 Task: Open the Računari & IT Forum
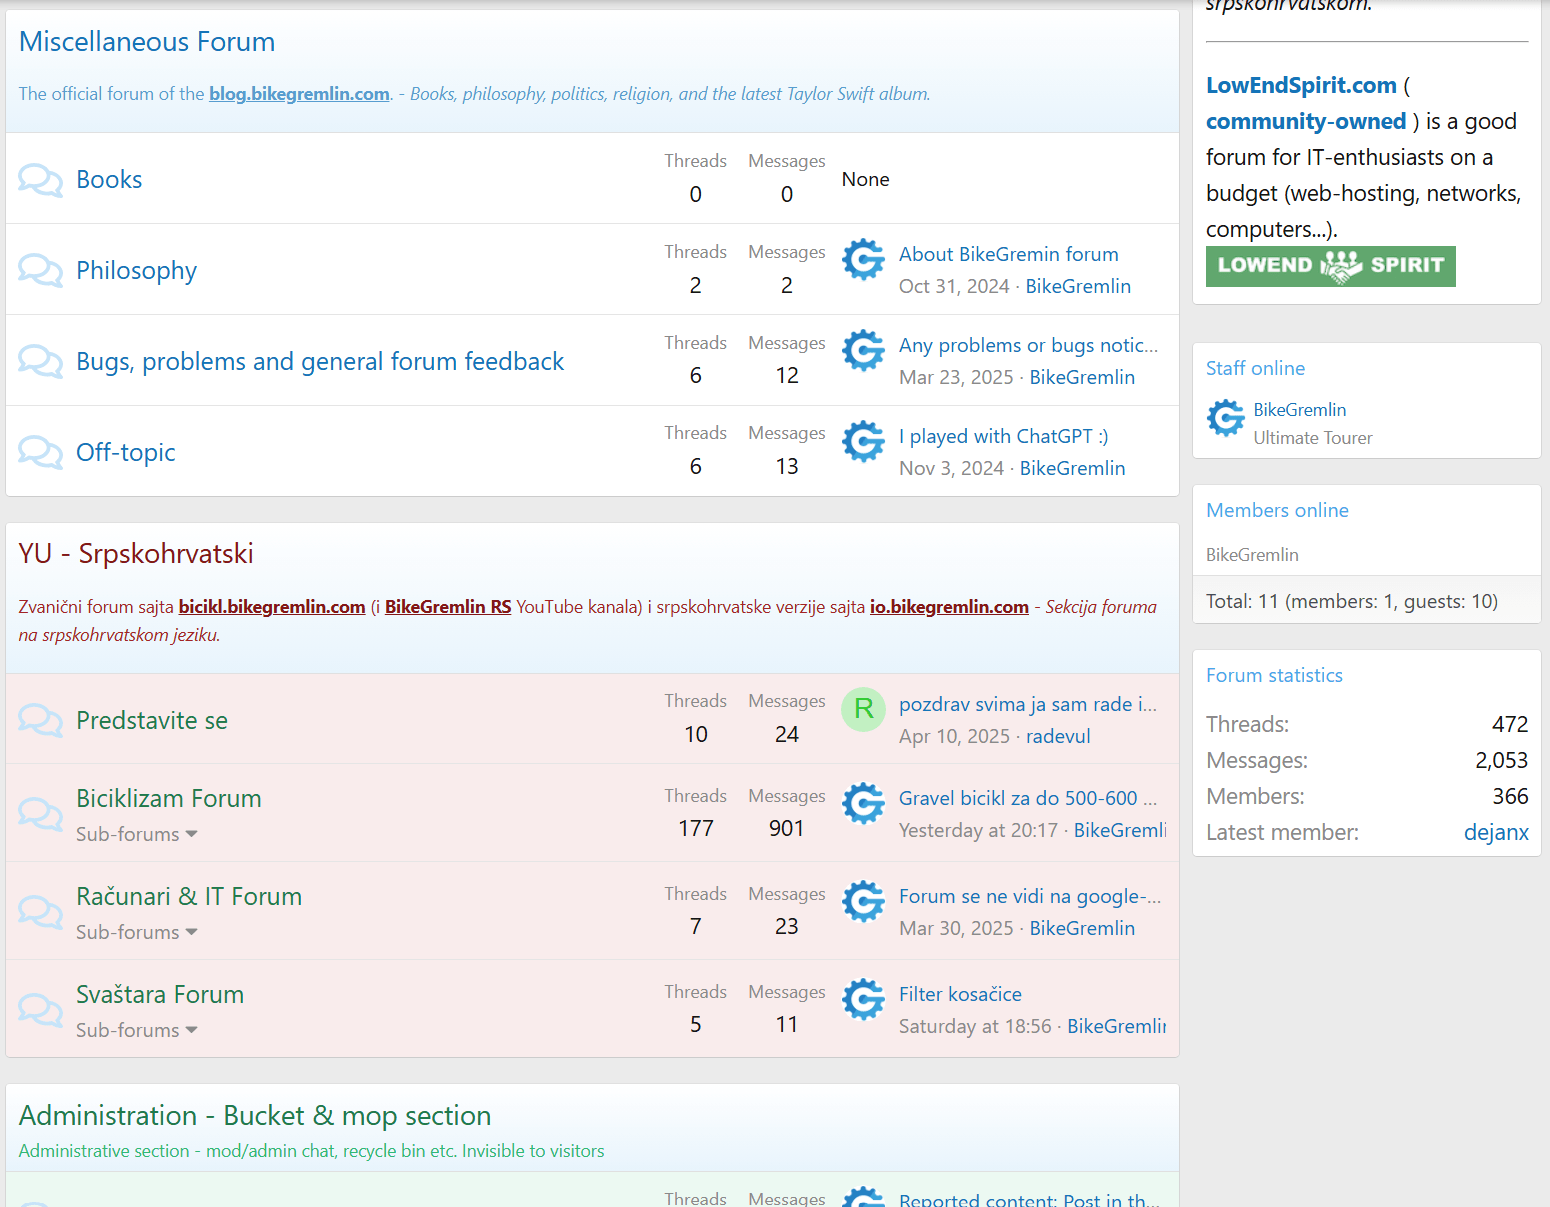[189, 897]
